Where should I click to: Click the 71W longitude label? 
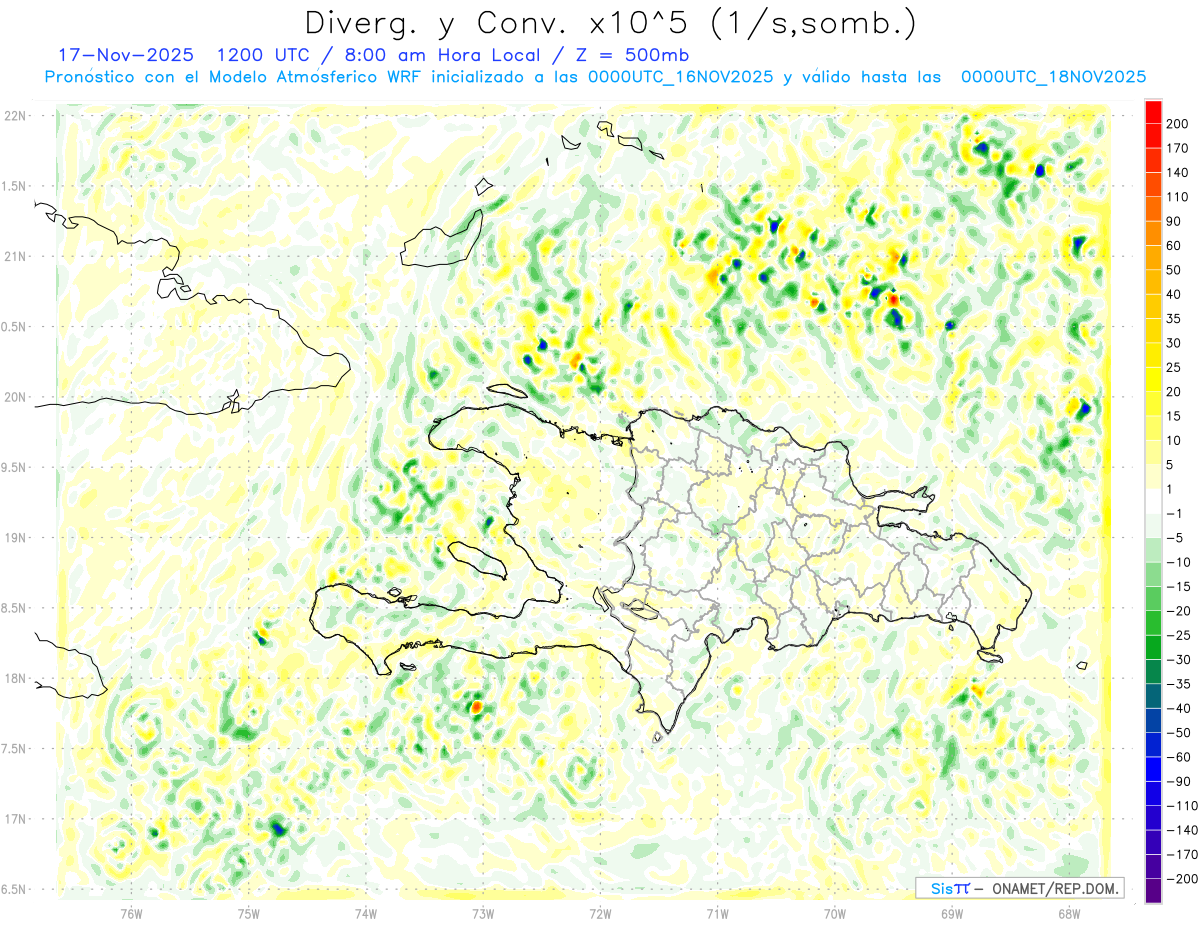(717, 913)
